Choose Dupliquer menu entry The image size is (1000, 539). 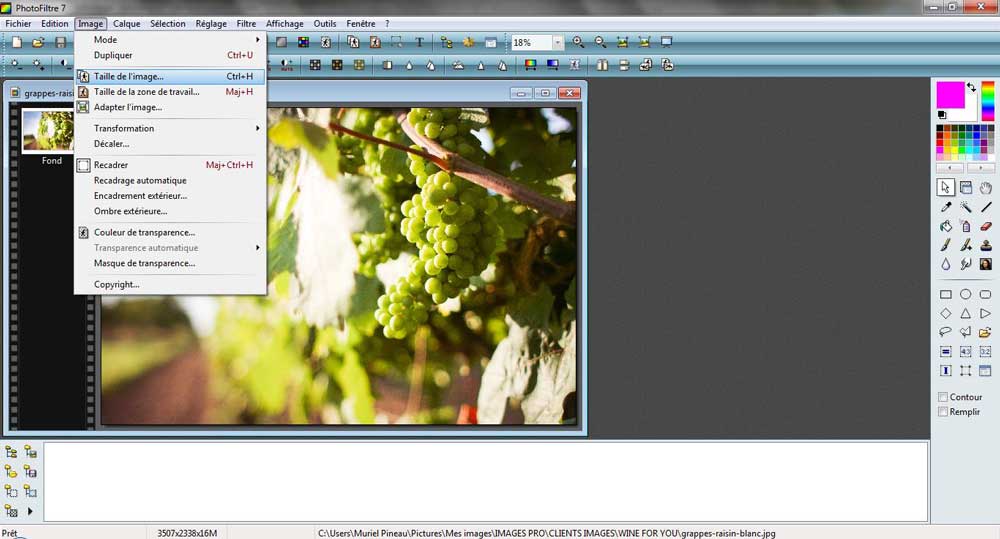click(170, 55)
